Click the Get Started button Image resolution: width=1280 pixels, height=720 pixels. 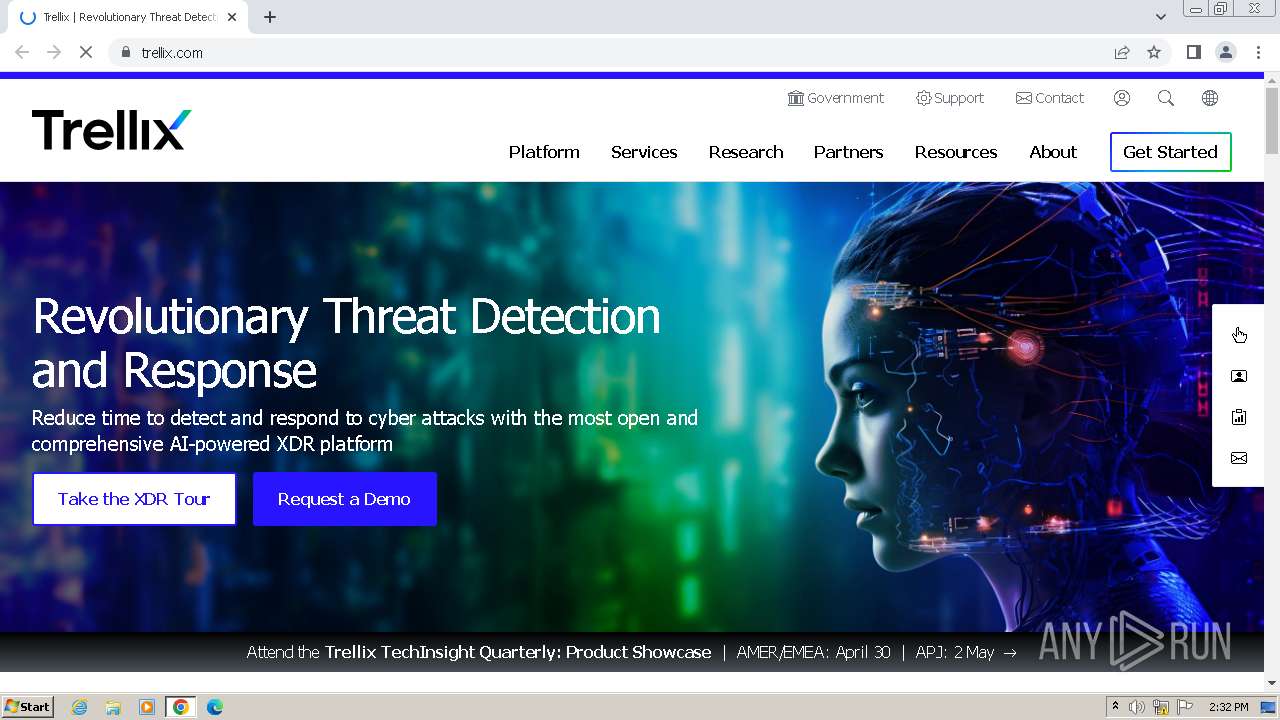pyautogui.click(x=1170, y=152)
